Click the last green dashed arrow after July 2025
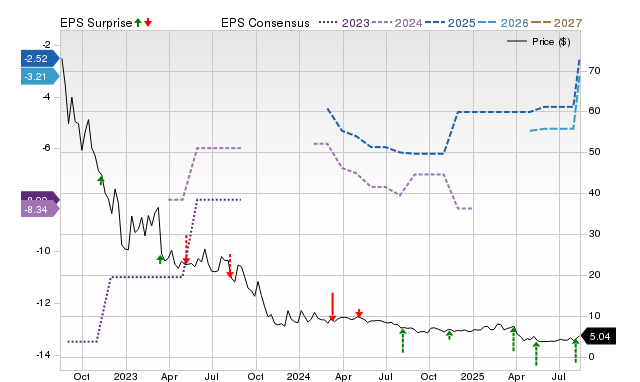 point(576,351)
